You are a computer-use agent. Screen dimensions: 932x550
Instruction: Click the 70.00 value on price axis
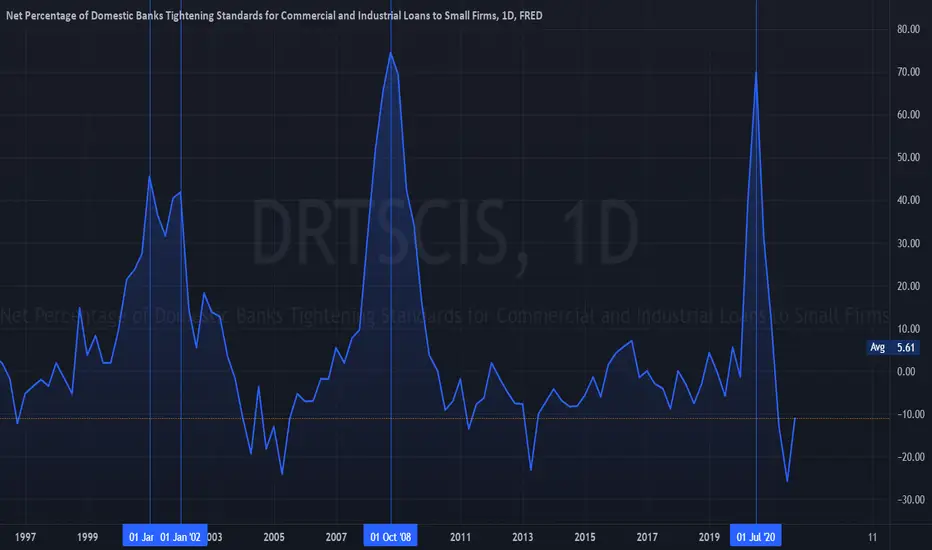tap(908, 72)
